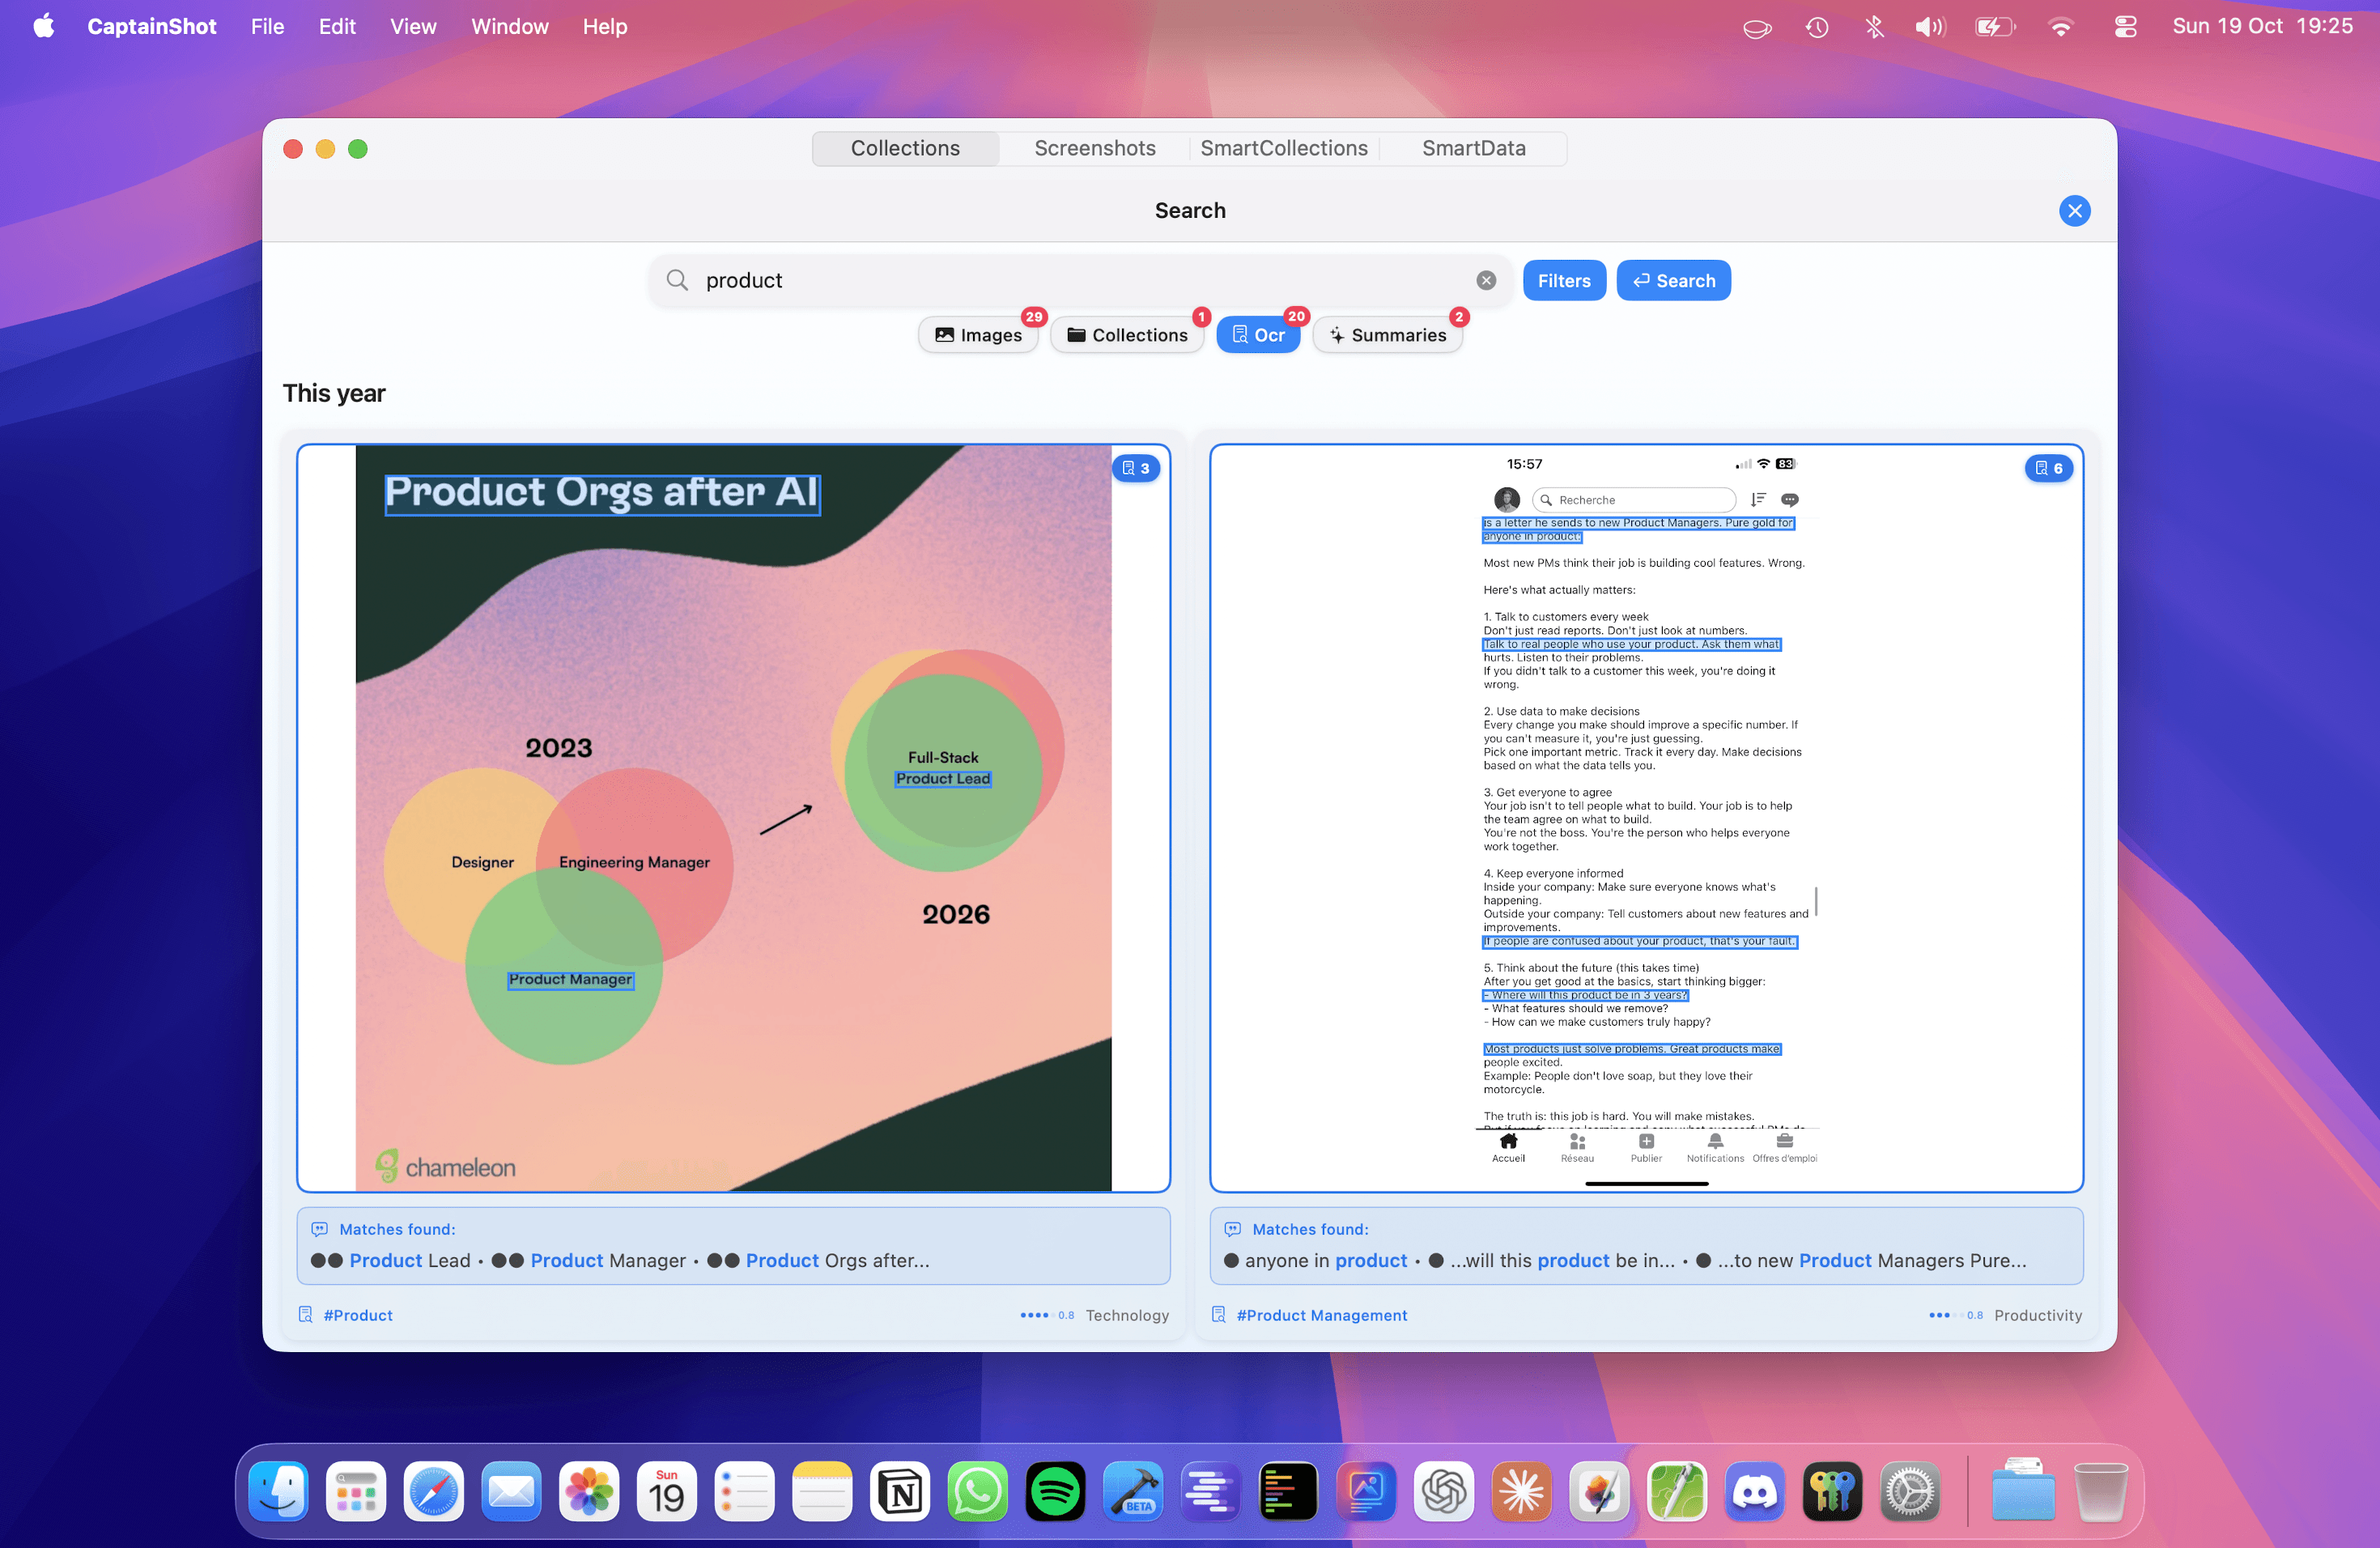Click the magnifying glass search icon
The width and height of the screenshot is (2380, 1548).
[x=677, y=280]
